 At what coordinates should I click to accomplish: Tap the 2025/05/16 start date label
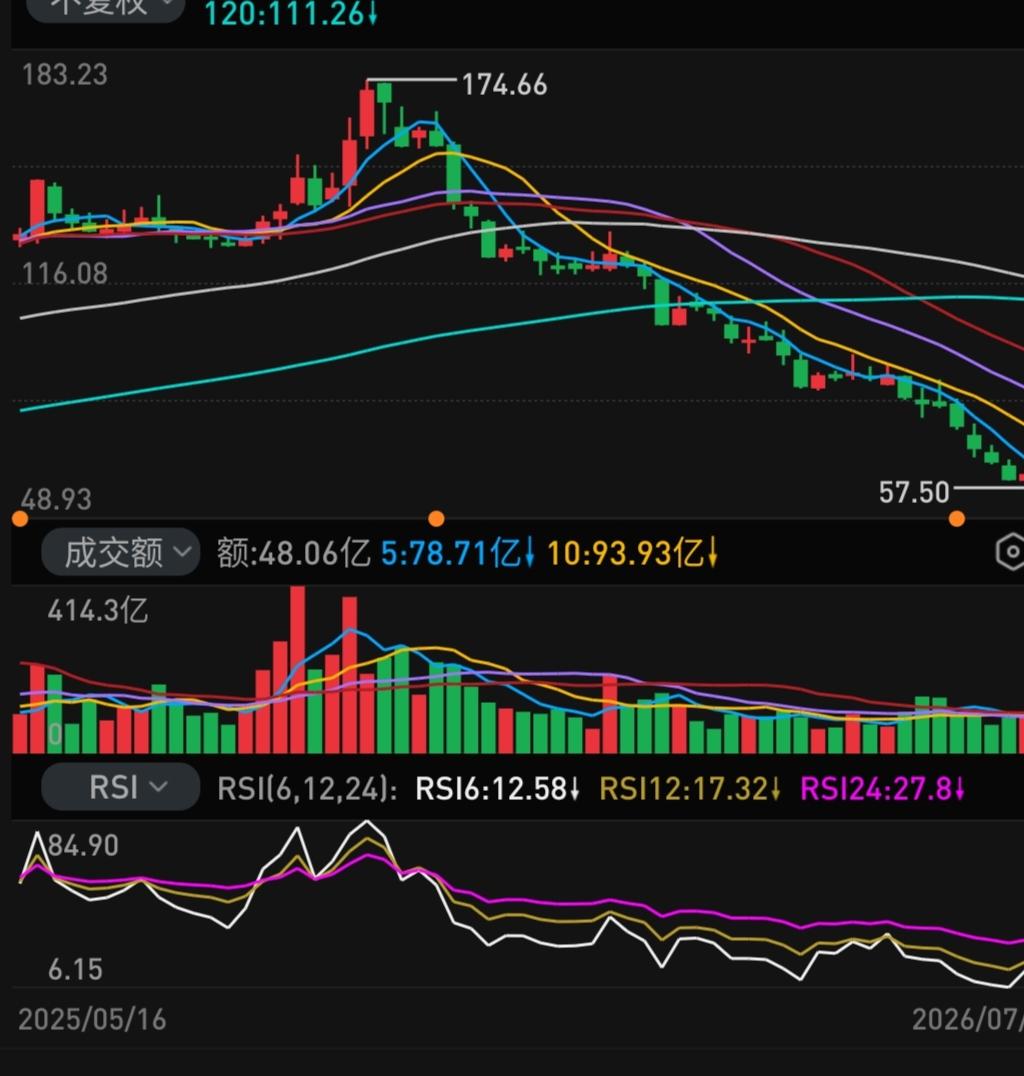pos(92,1019)
